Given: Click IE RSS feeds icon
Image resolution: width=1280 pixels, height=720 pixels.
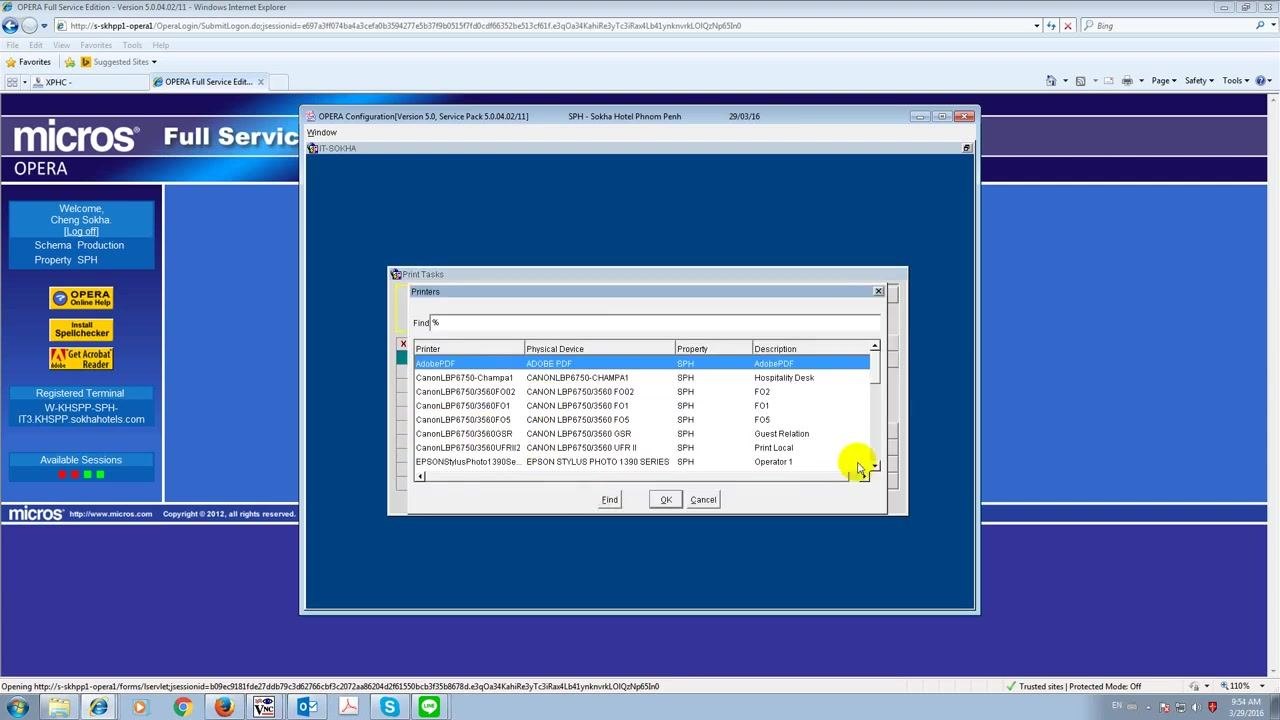Looking at the screenshot, I should click(1081, 81).
